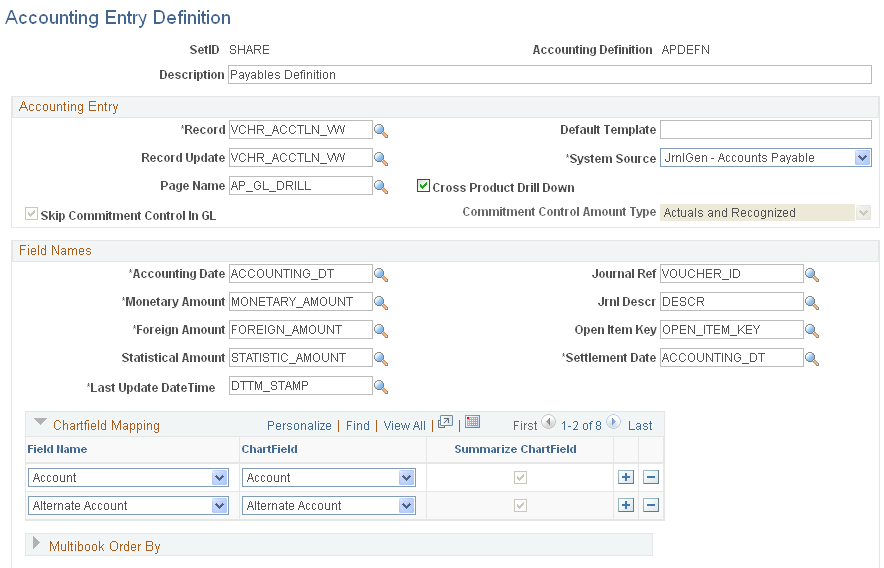This screenshot has height=568, width=884.
Task: Open the System Source dropdown
Action: pos(766,158)
